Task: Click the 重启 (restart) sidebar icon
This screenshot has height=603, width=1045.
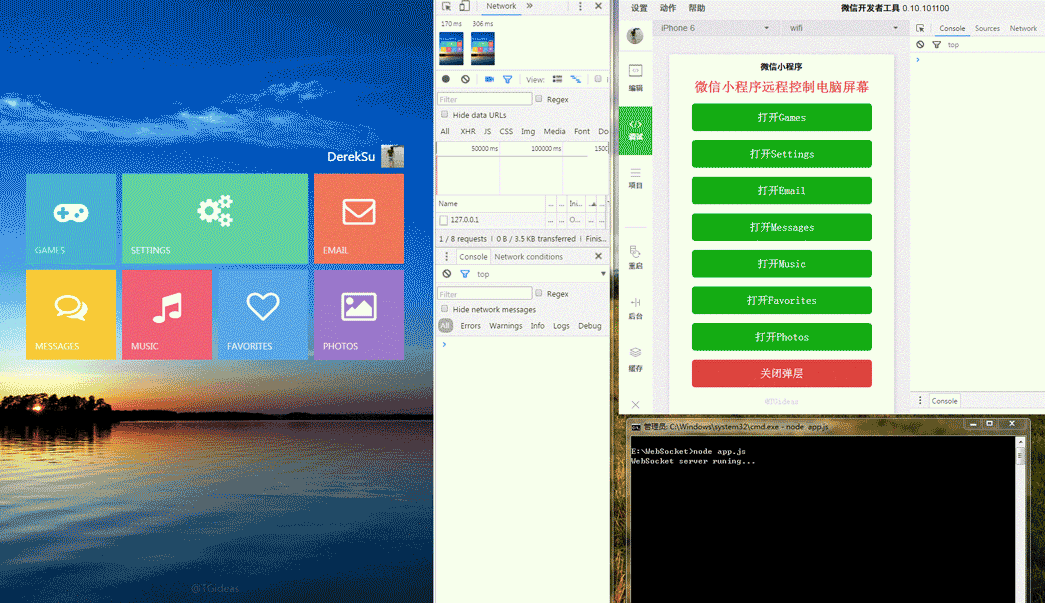Action: tap(635, 257)
